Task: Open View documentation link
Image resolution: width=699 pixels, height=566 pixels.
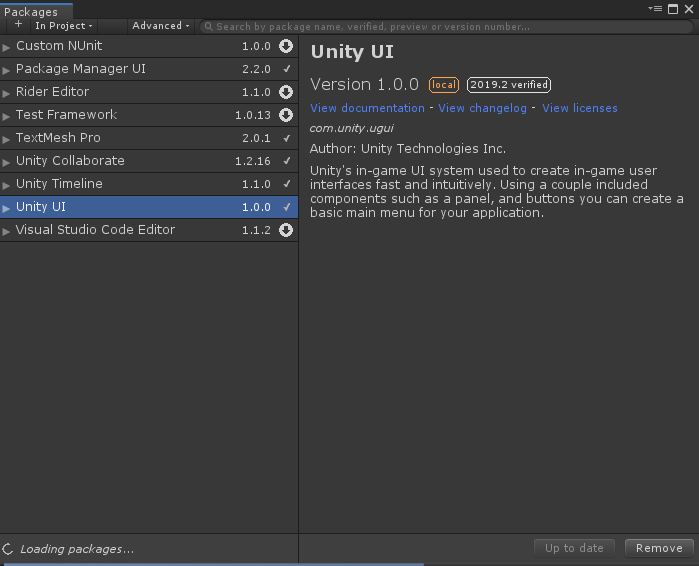Action: (x=367, y=108)
